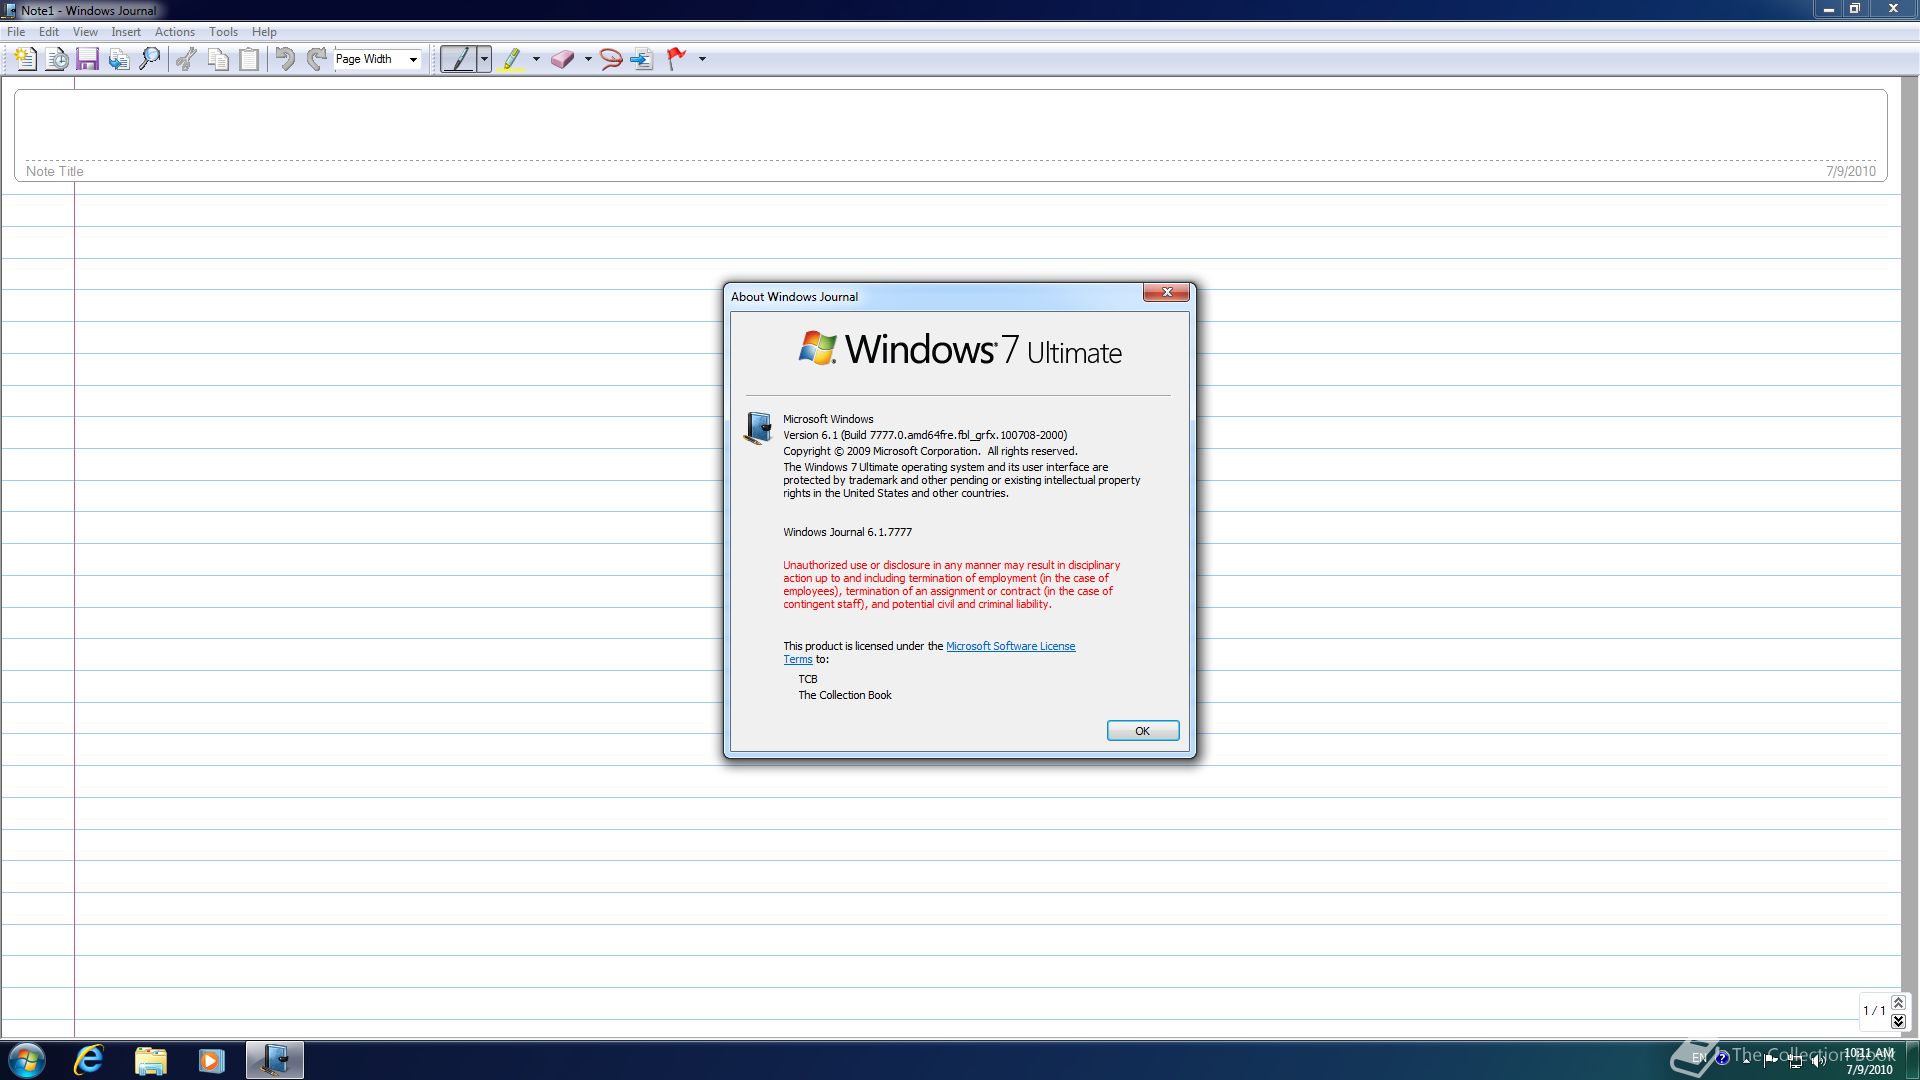Click the date 7/9/2010 in note header
The image size is (1920, 1080).
pos(1850,171)
